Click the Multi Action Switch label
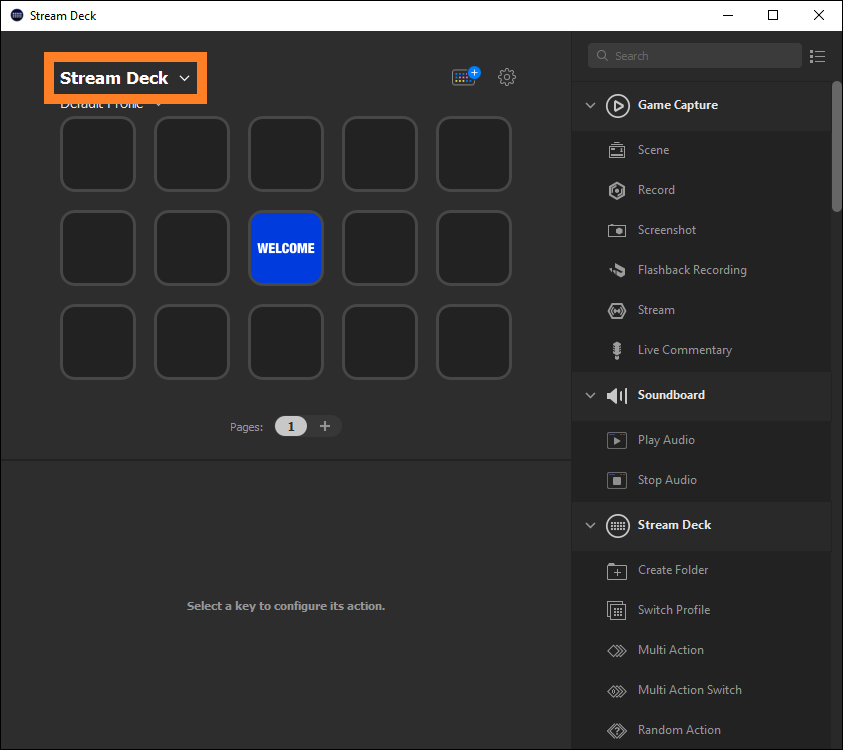Image resolution: width=843 pixels, height=750 pixels. (x=690, y=690)
